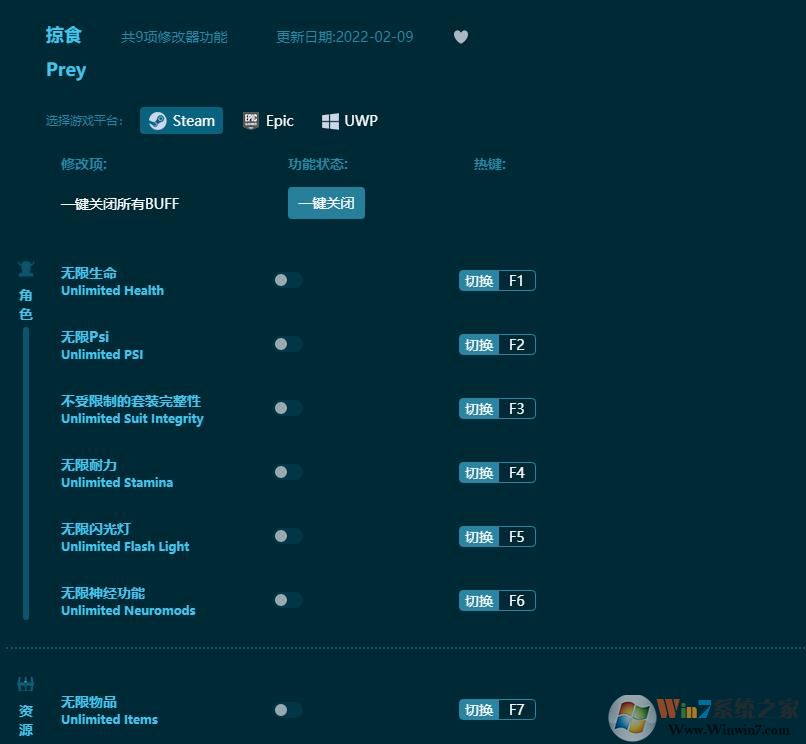Click the 资源 resources sidebar icon
The image size is (806, 744).
pos(26,683)
